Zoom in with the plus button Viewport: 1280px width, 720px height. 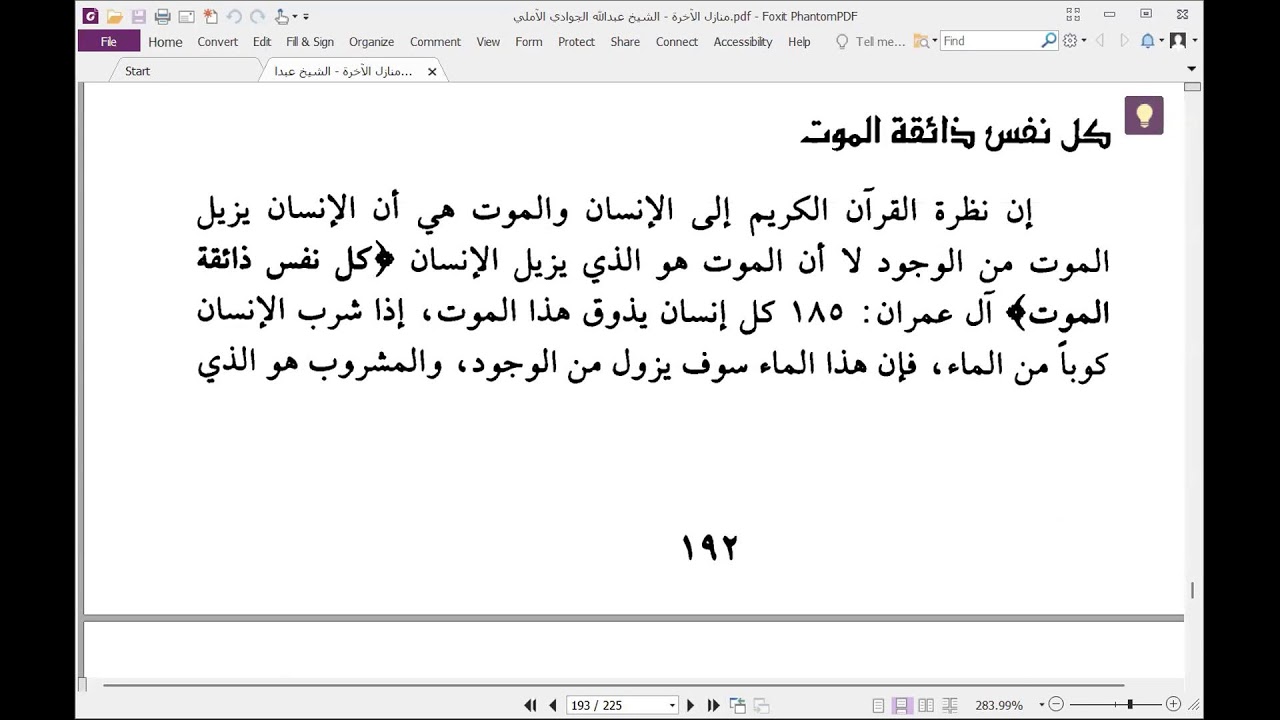(1174, 705)
